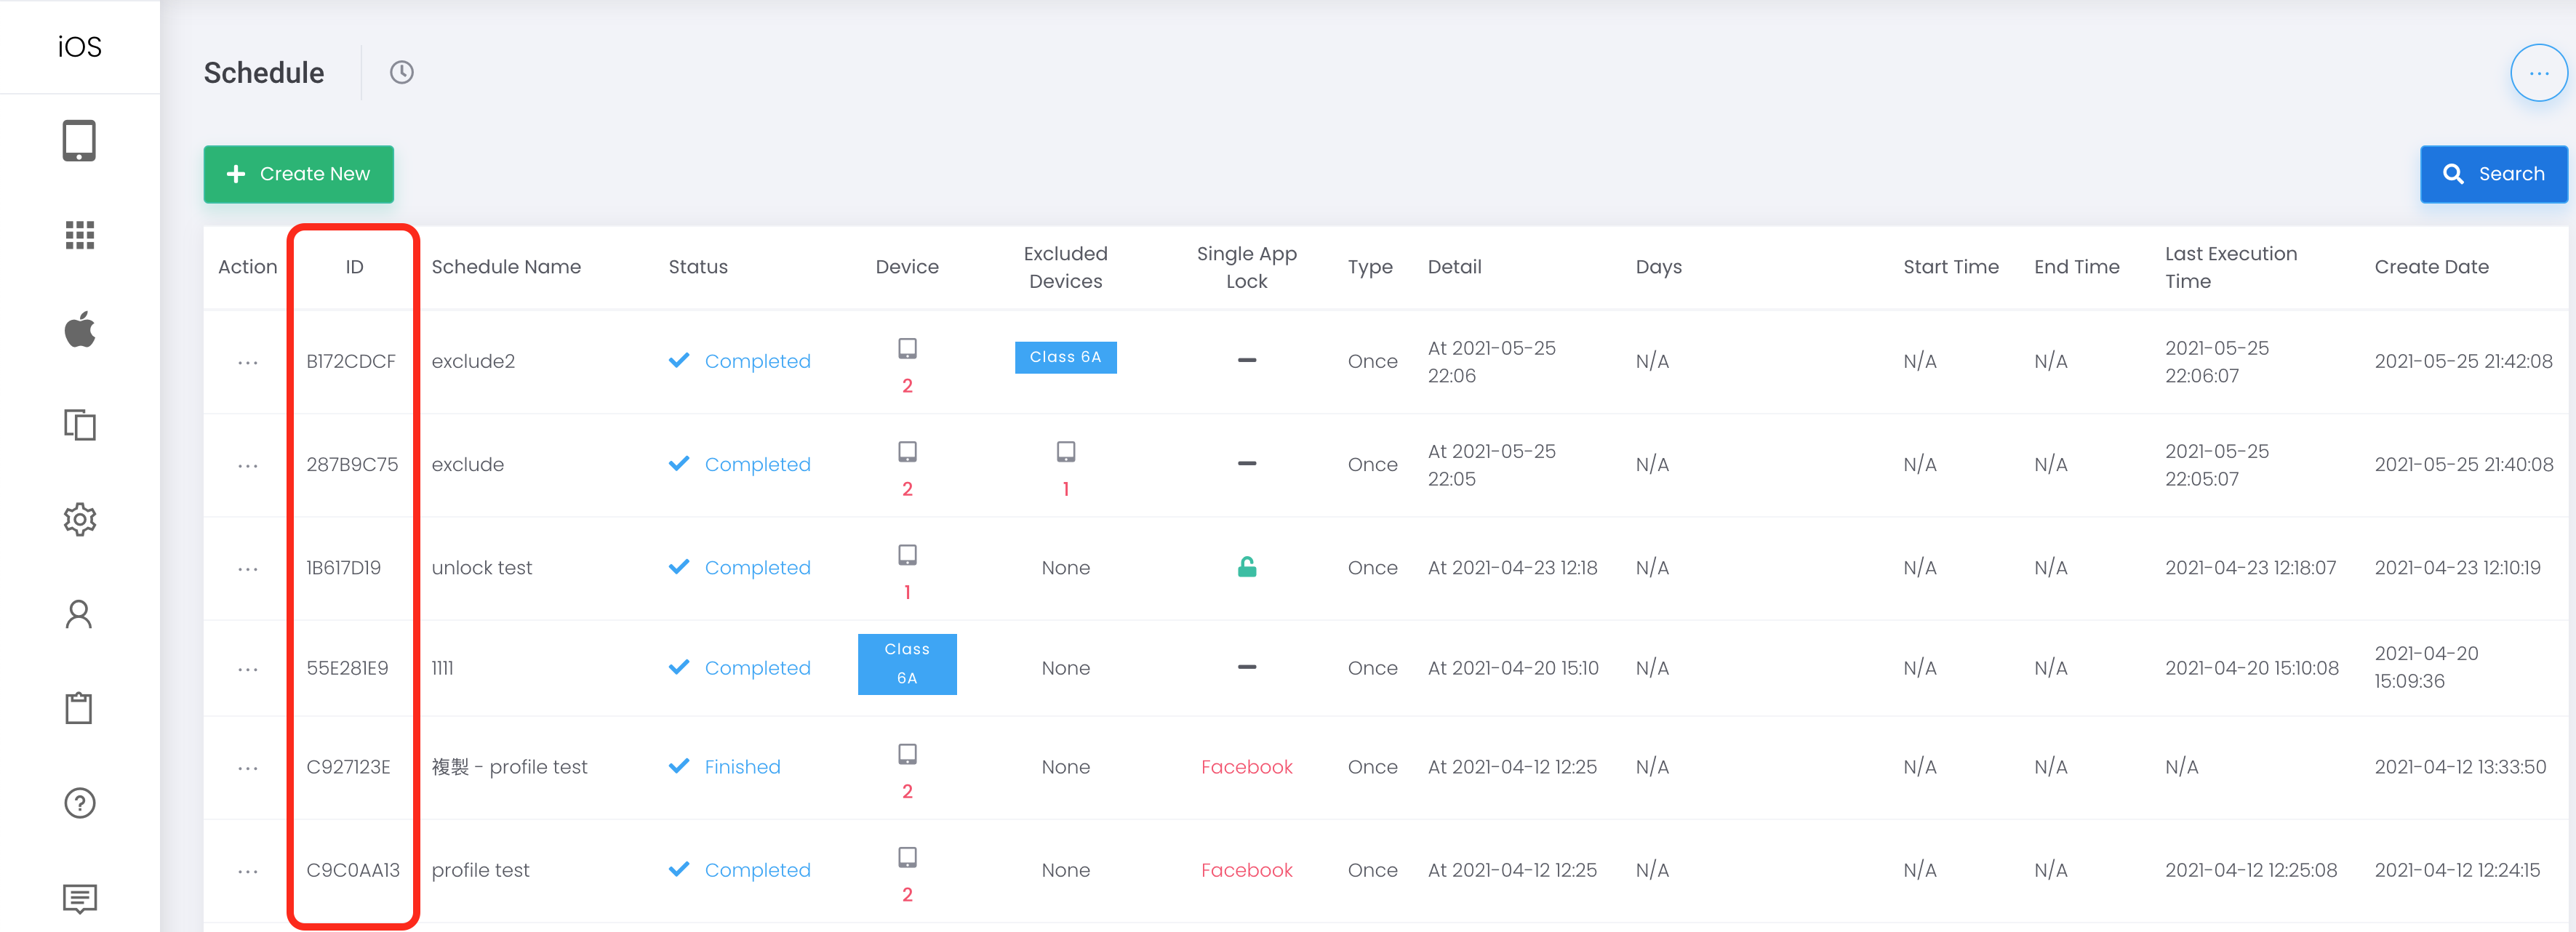2576x932 pixels.
Task: Click the Schedule Name column header
Action: pyautogui.click(x=506, y=267)
